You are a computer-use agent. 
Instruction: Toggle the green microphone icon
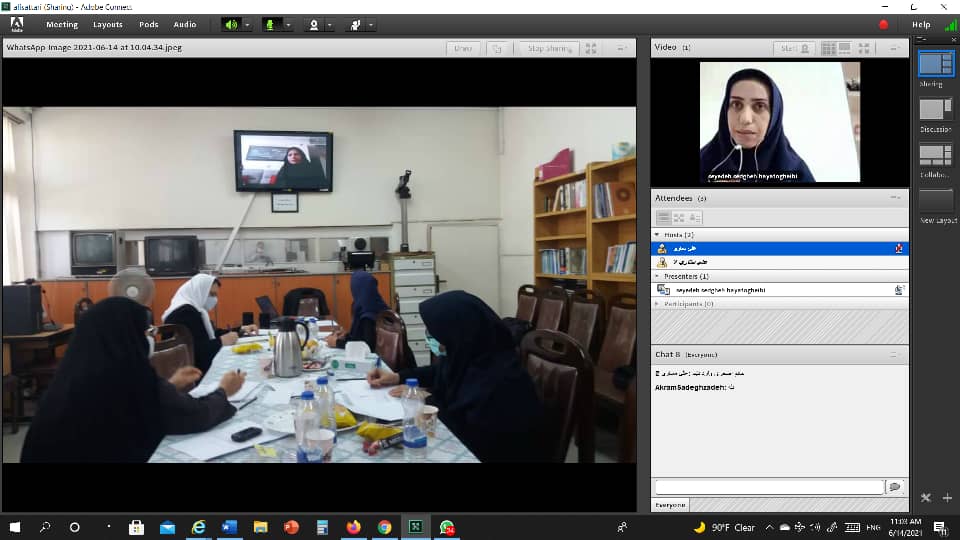269,24
